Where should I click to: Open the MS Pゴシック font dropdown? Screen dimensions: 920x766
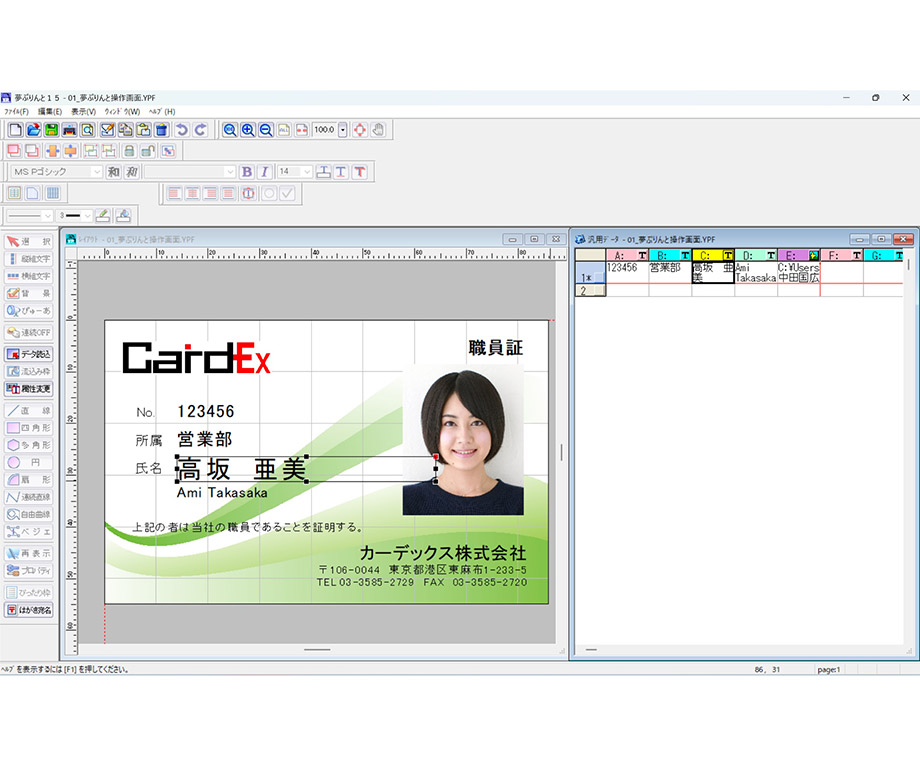[97, 172]
